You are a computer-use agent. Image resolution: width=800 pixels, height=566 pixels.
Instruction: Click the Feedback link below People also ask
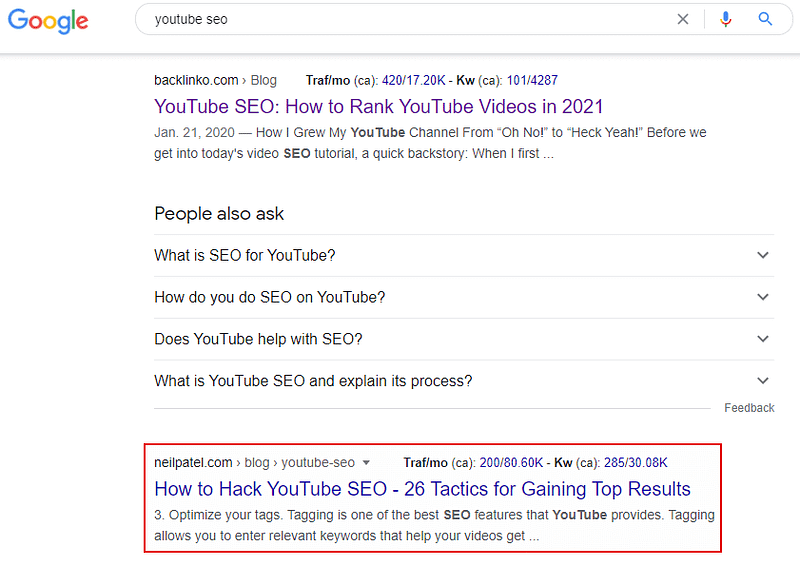click(x=749, y=408)
